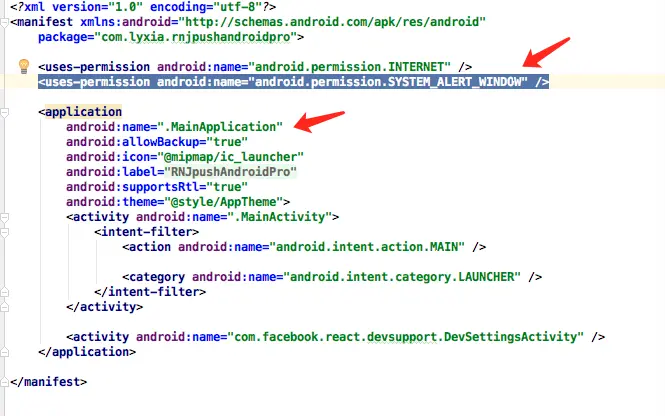Click the ".MainApplication" name value

(x=220, y=127)
